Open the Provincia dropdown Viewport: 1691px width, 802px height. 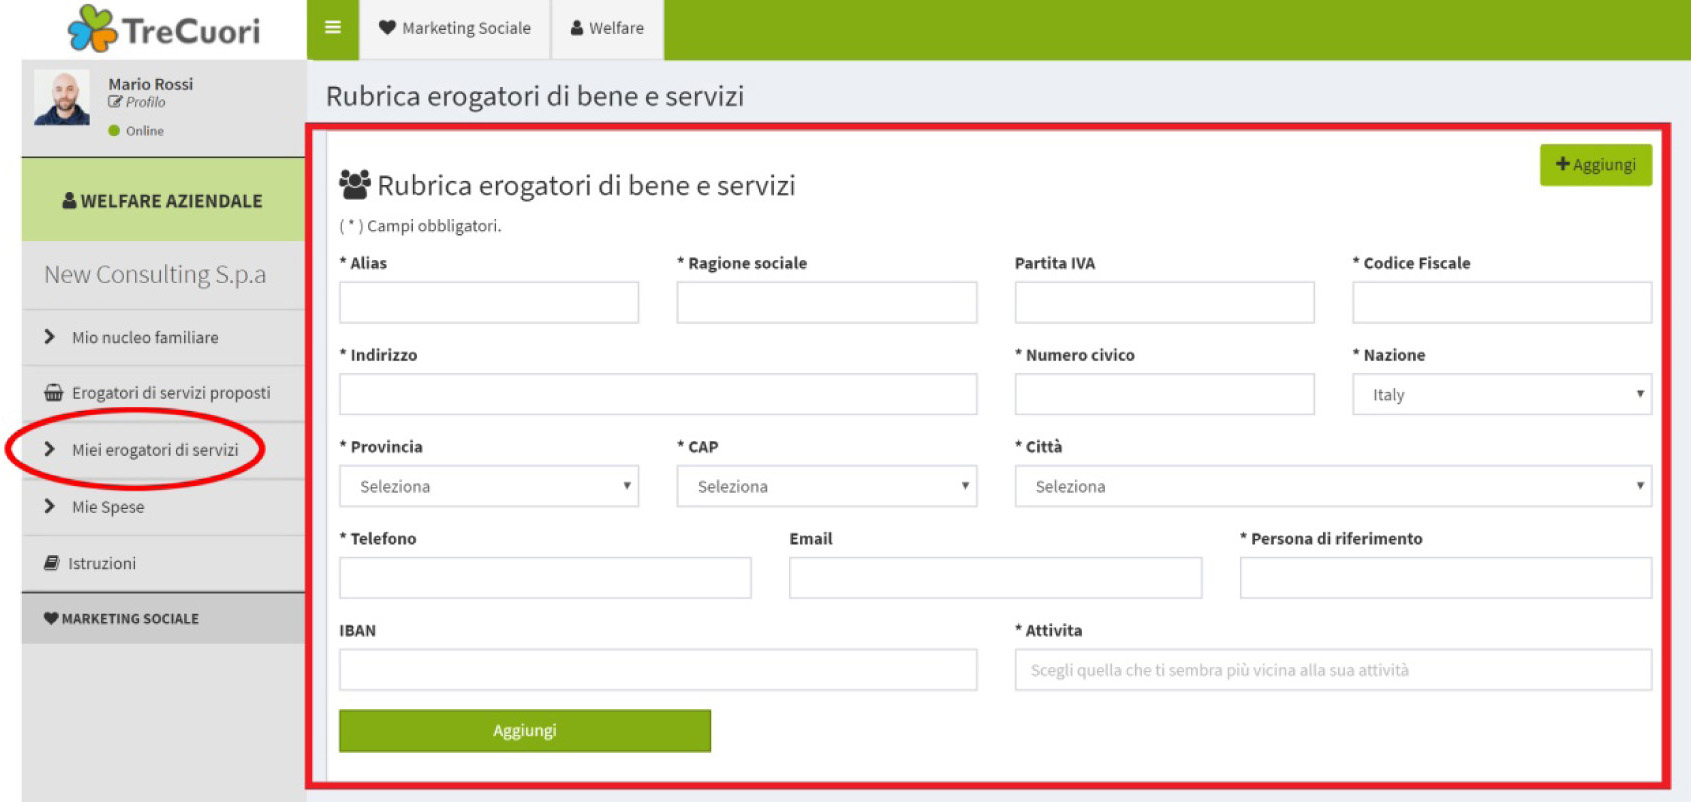tap(489, 486)
